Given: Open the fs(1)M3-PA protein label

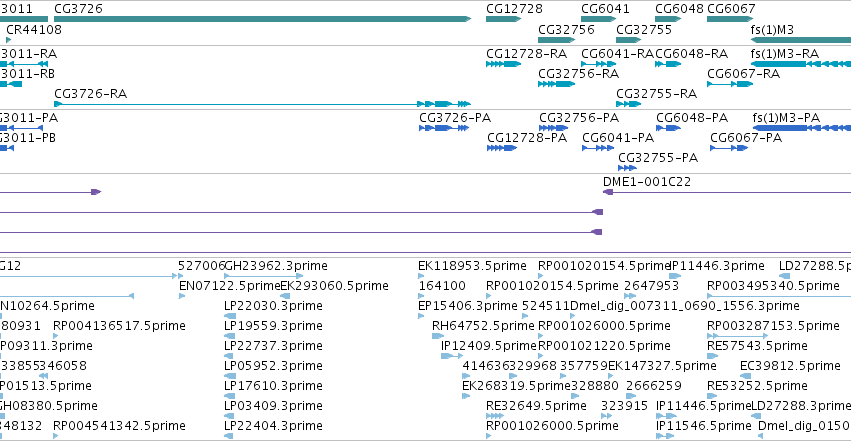Looking at the screenshot, I should click(786, 117).
